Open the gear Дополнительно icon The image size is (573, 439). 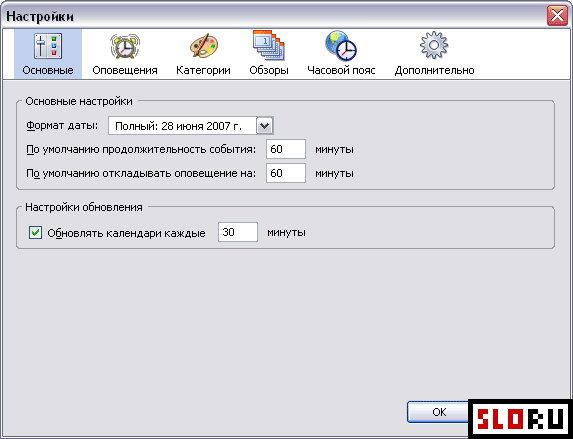click(x=434, y=45)
